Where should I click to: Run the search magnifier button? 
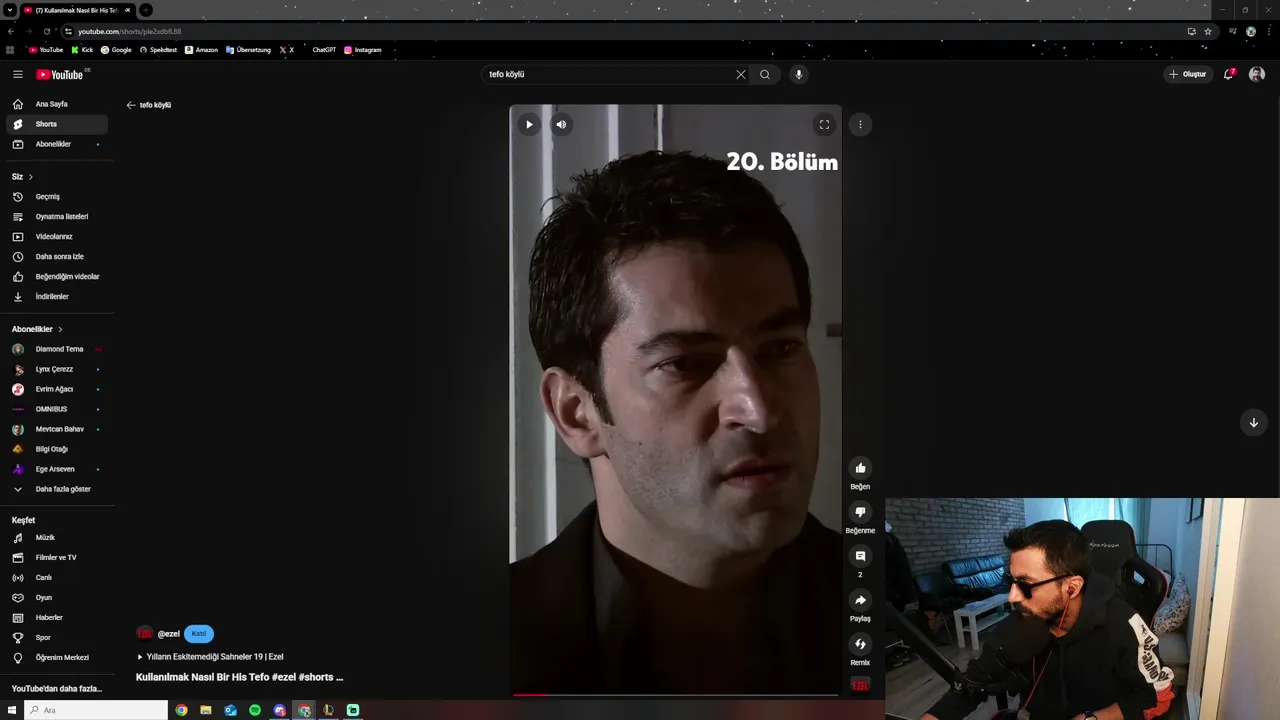[x=765, y=74]
